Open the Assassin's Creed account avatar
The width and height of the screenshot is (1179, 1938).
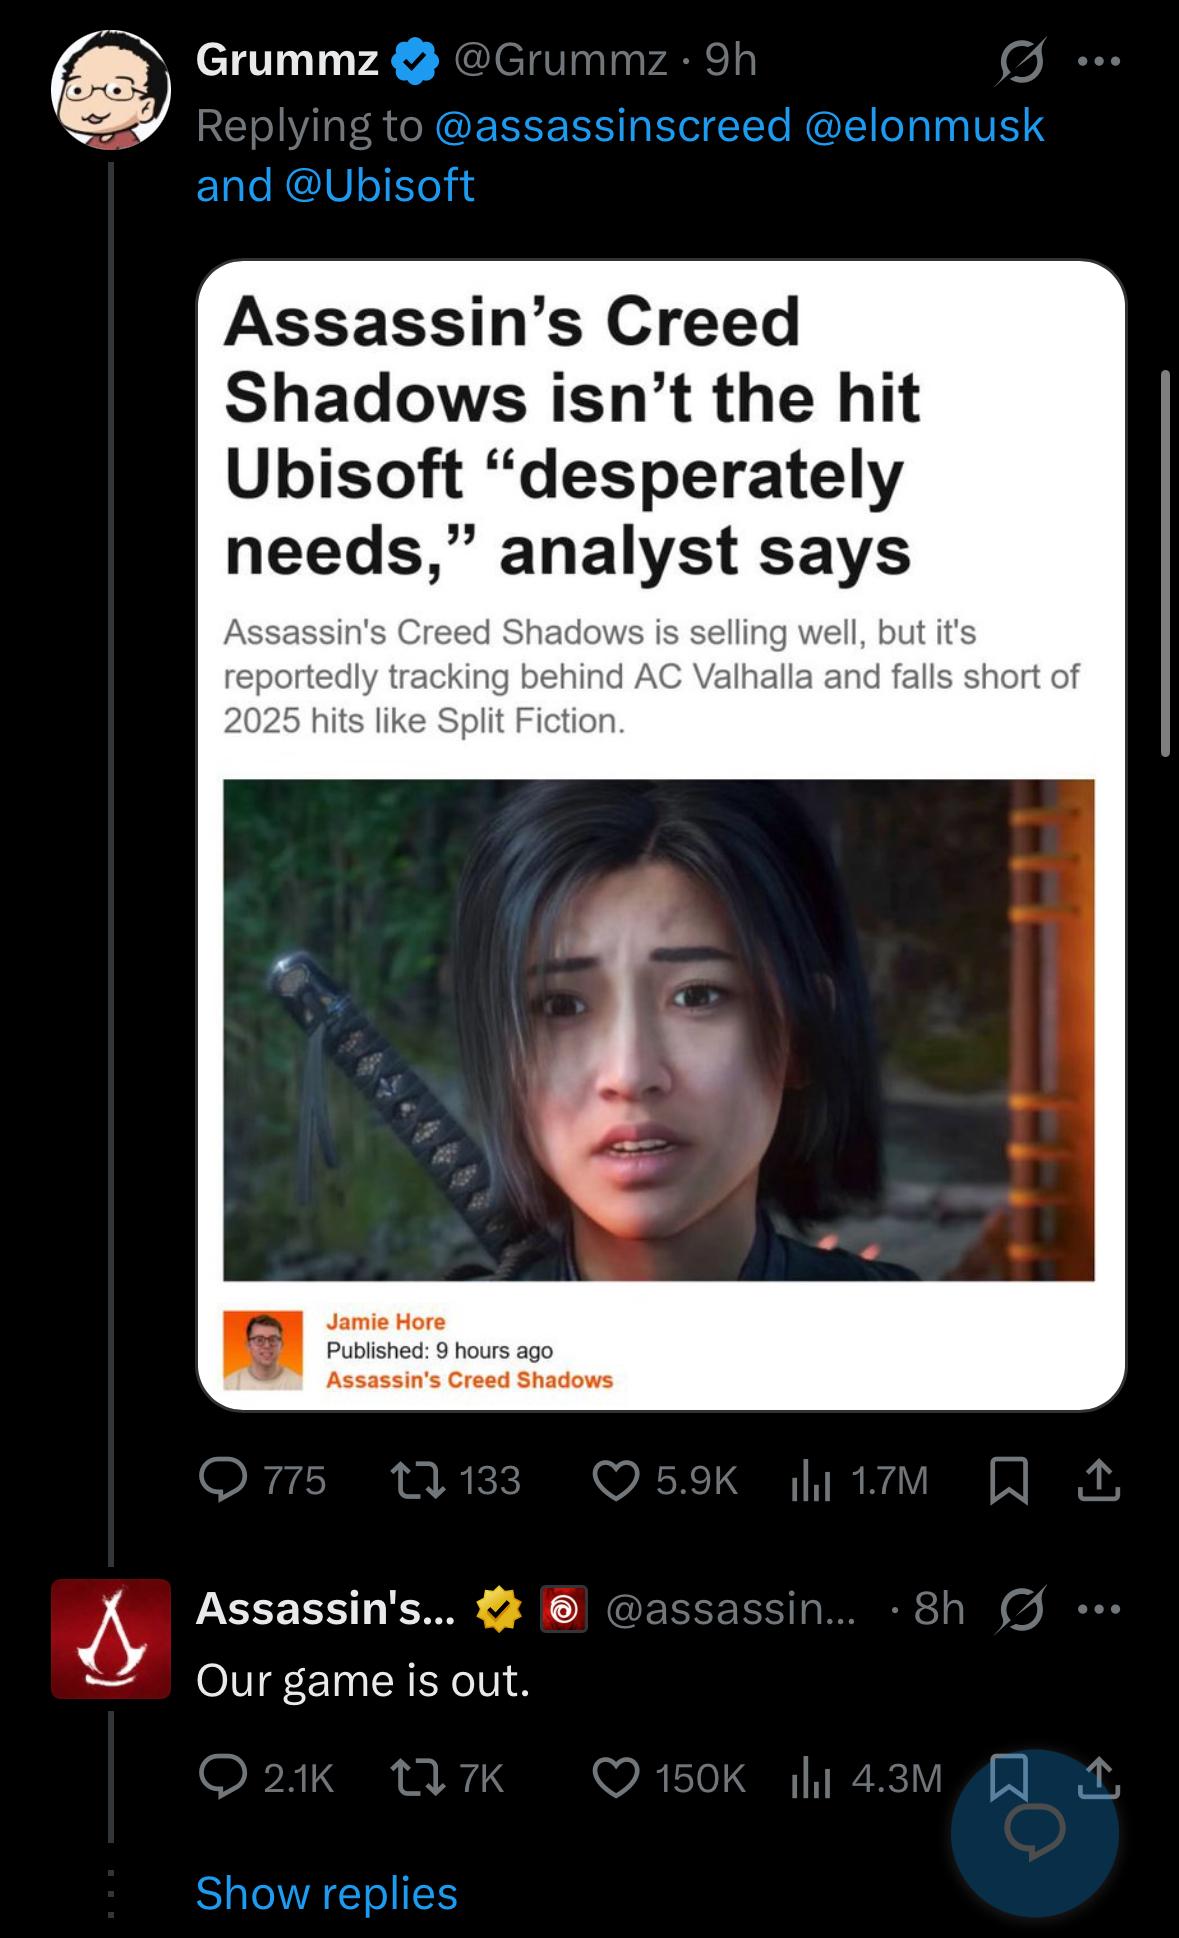pos(111,1638)
